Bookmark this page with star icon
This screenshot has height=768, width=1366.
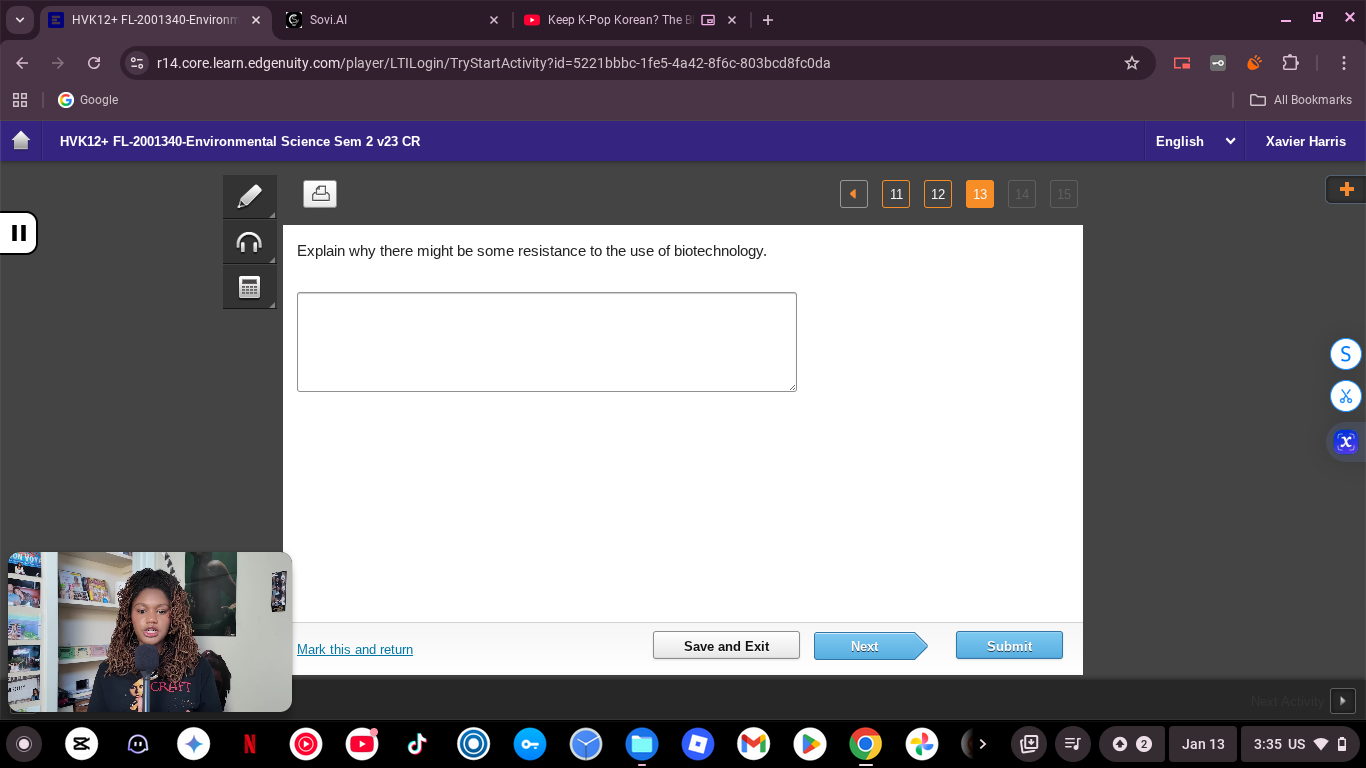tap(1132, 63)
